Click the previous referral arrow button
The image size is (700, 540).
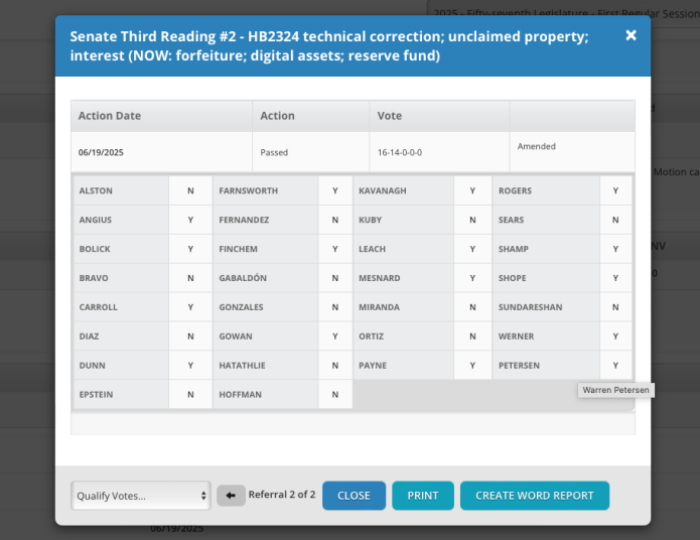click(231, 495)
